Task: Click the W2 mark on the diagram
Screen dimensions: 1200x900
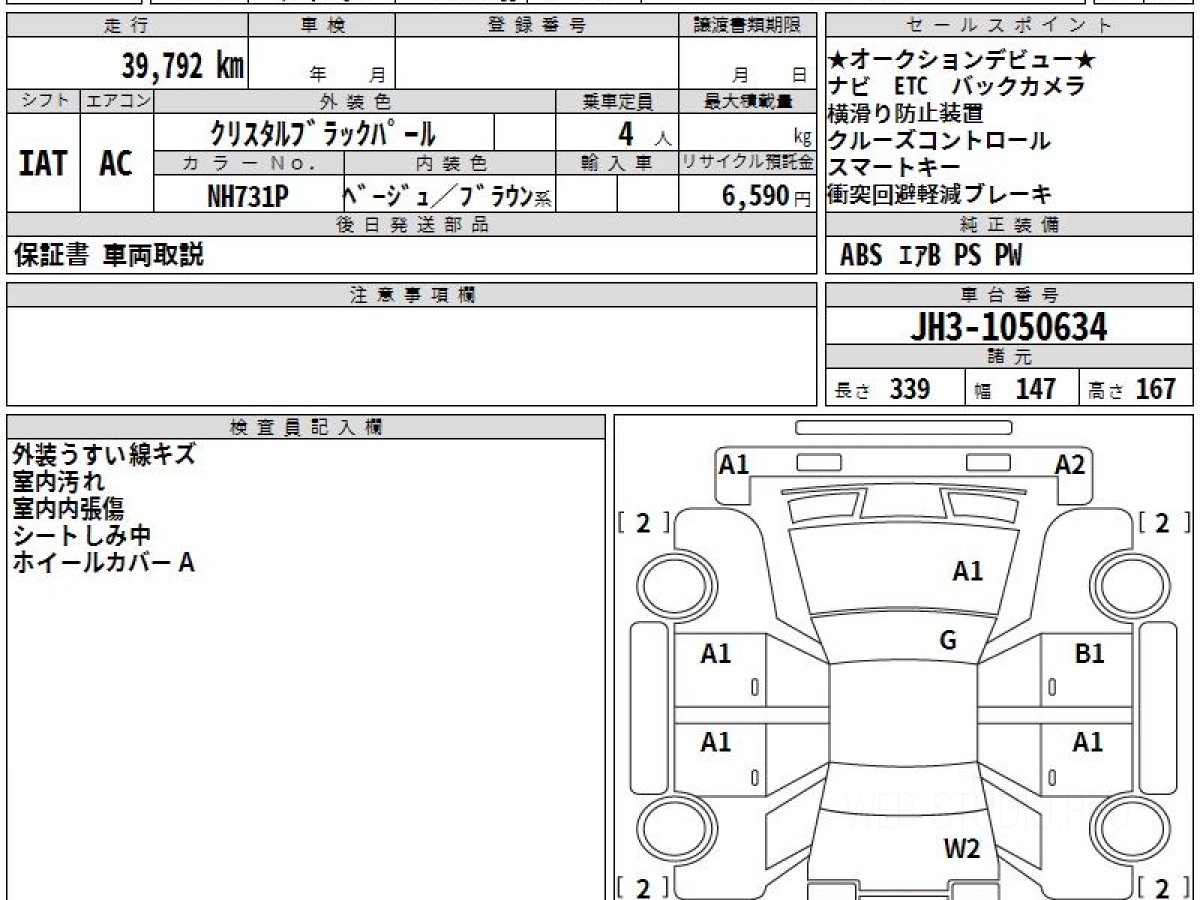Action: [x=962, y=850]
